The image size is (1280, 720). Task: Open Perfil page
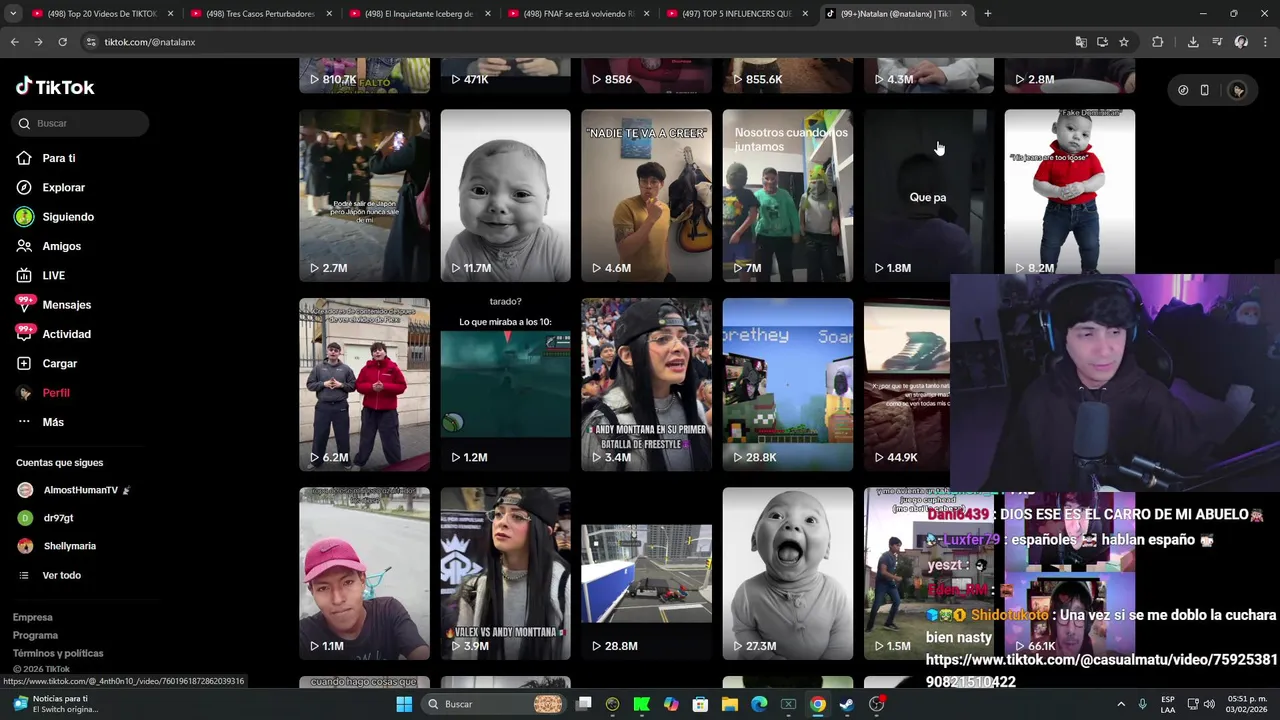tap(55, 393)
